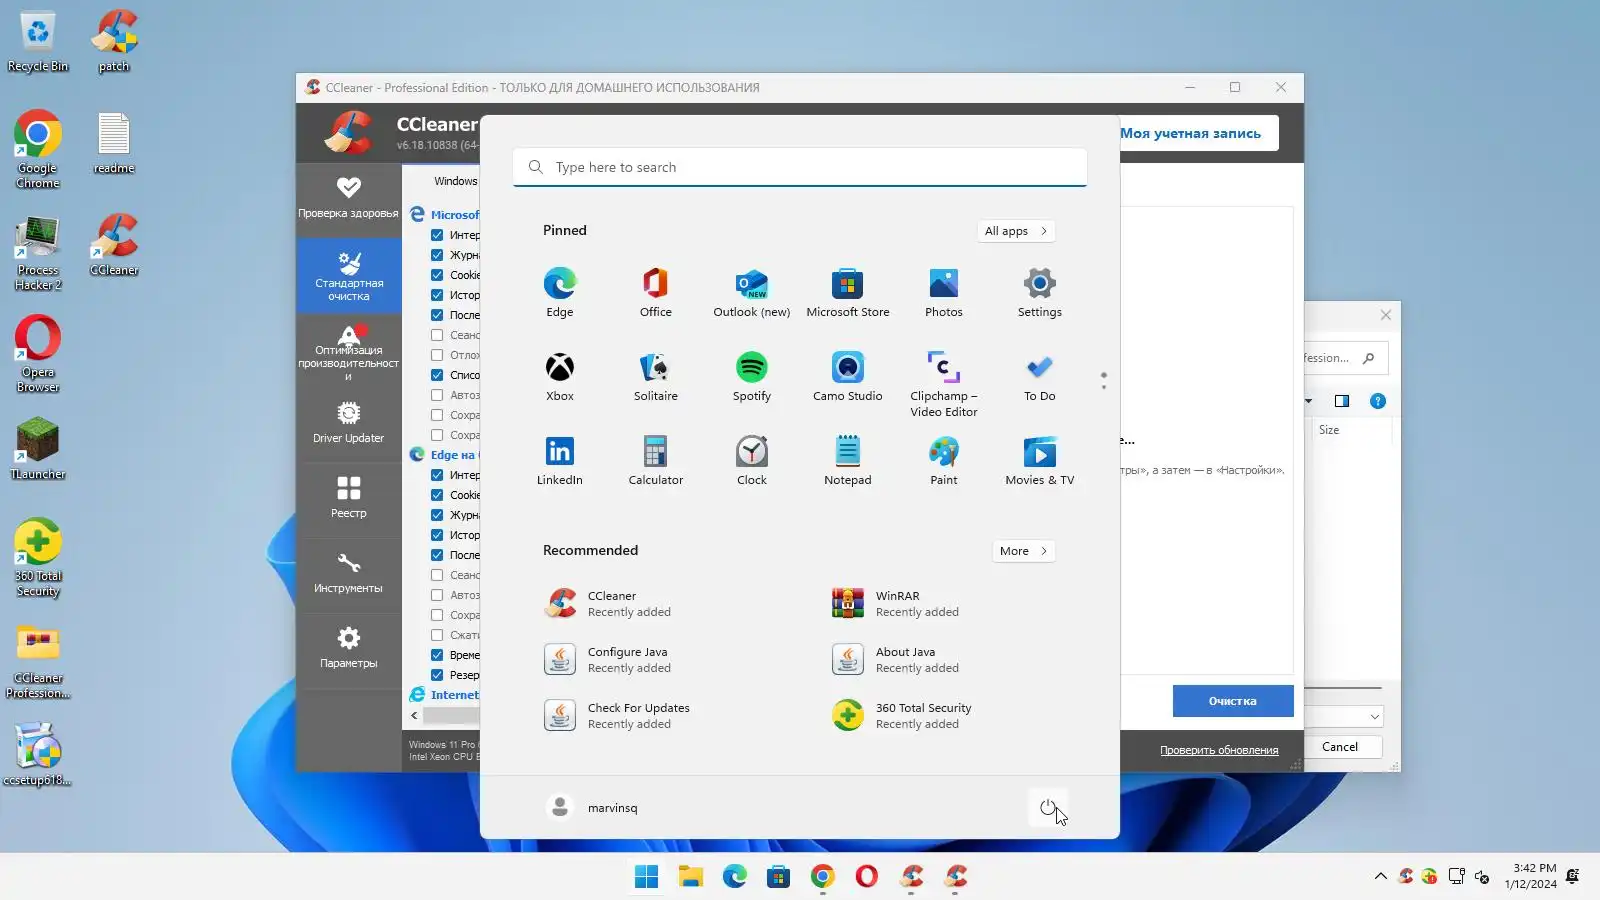Uncheck Журн checkbox under Edge на section
This screenshot has height=900, width=1600.
pyautogui.click(x=437, y=515)
